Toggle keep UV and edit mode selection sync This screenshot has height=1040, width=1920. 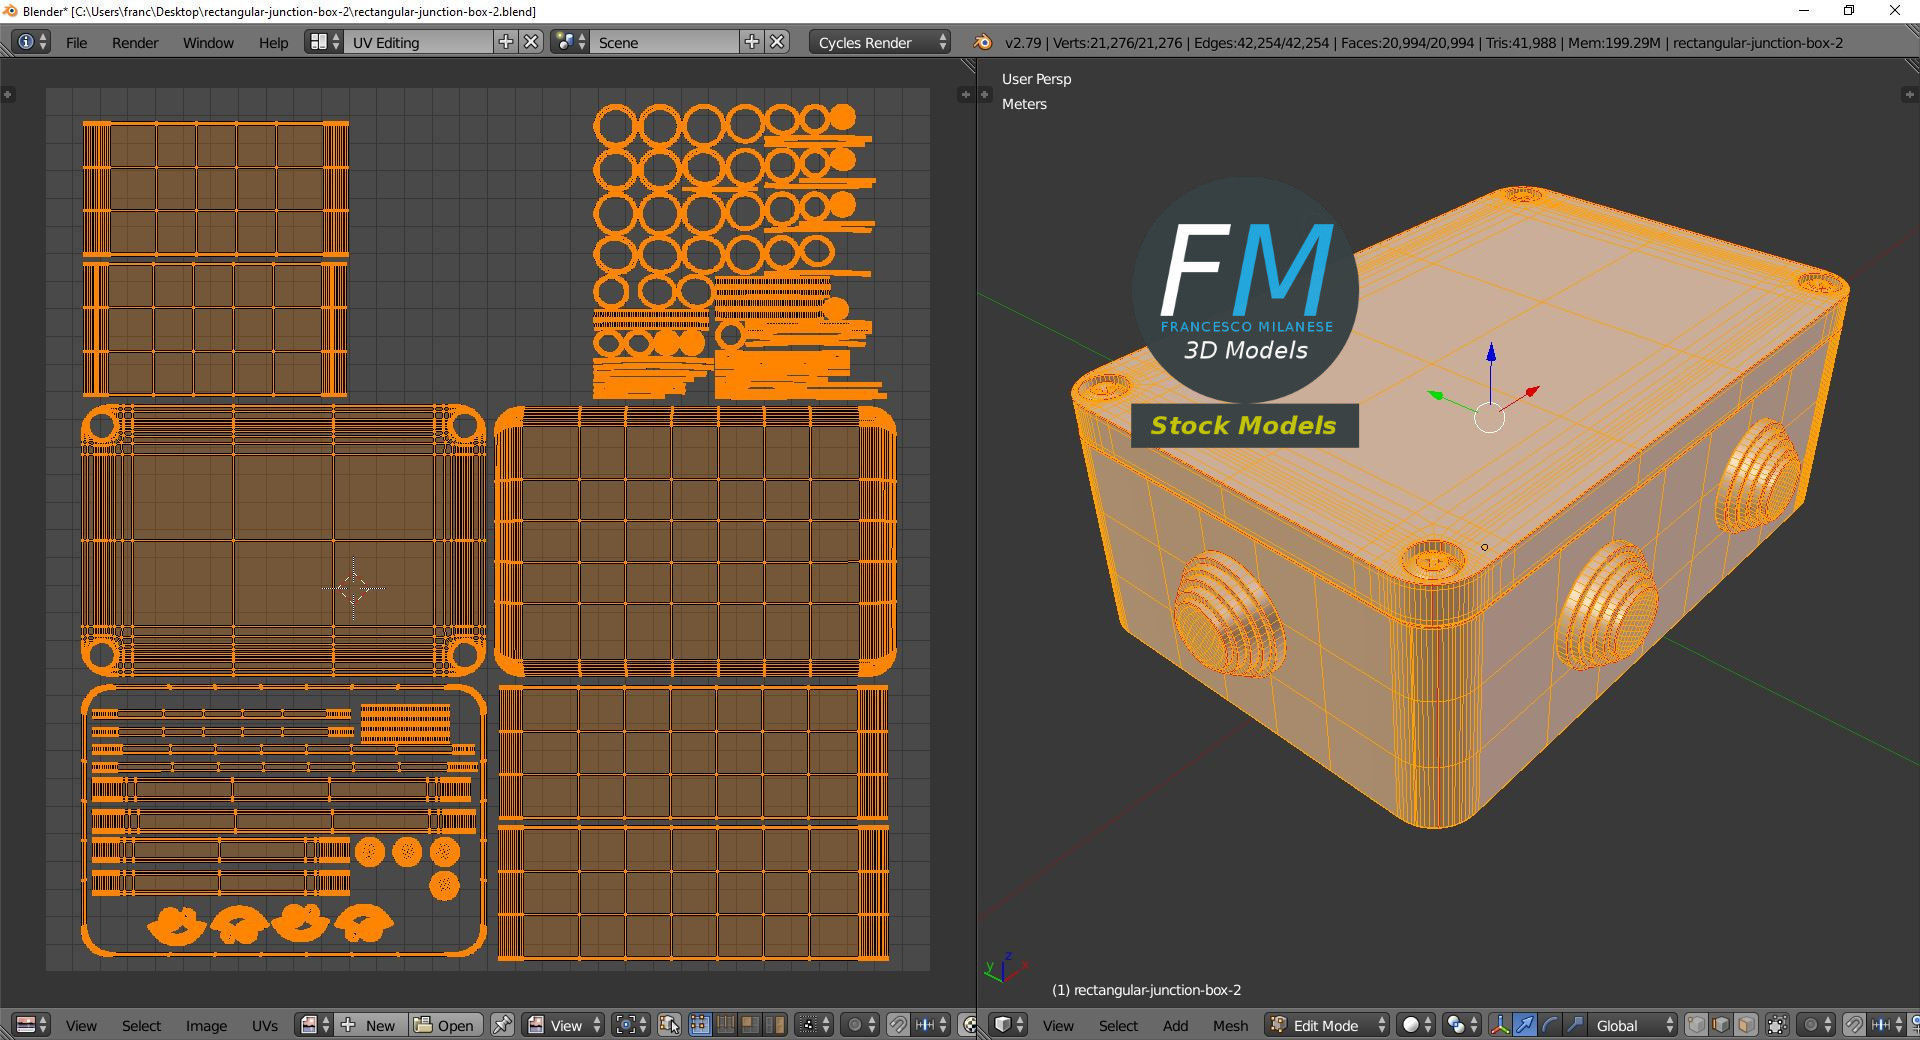click(x=669, y=1025)
